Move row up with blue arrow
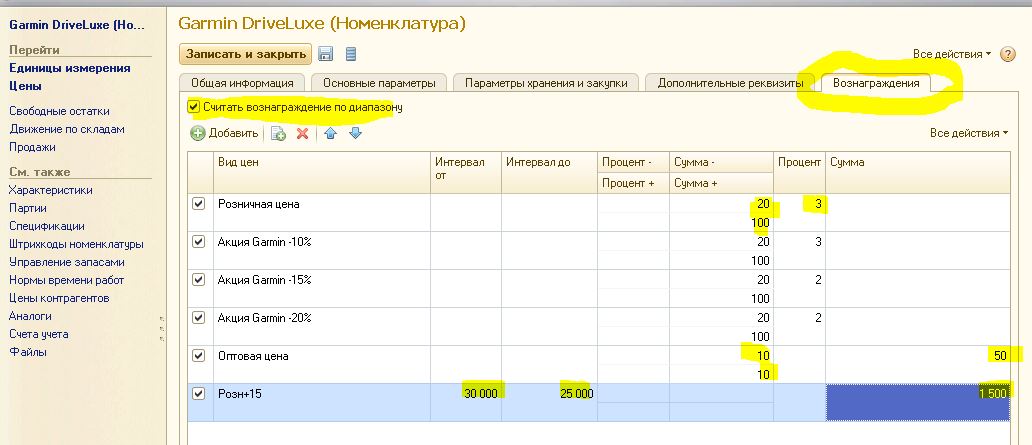Image resolution: width=1032 pixels, height=445 pixels. [331, 133]
